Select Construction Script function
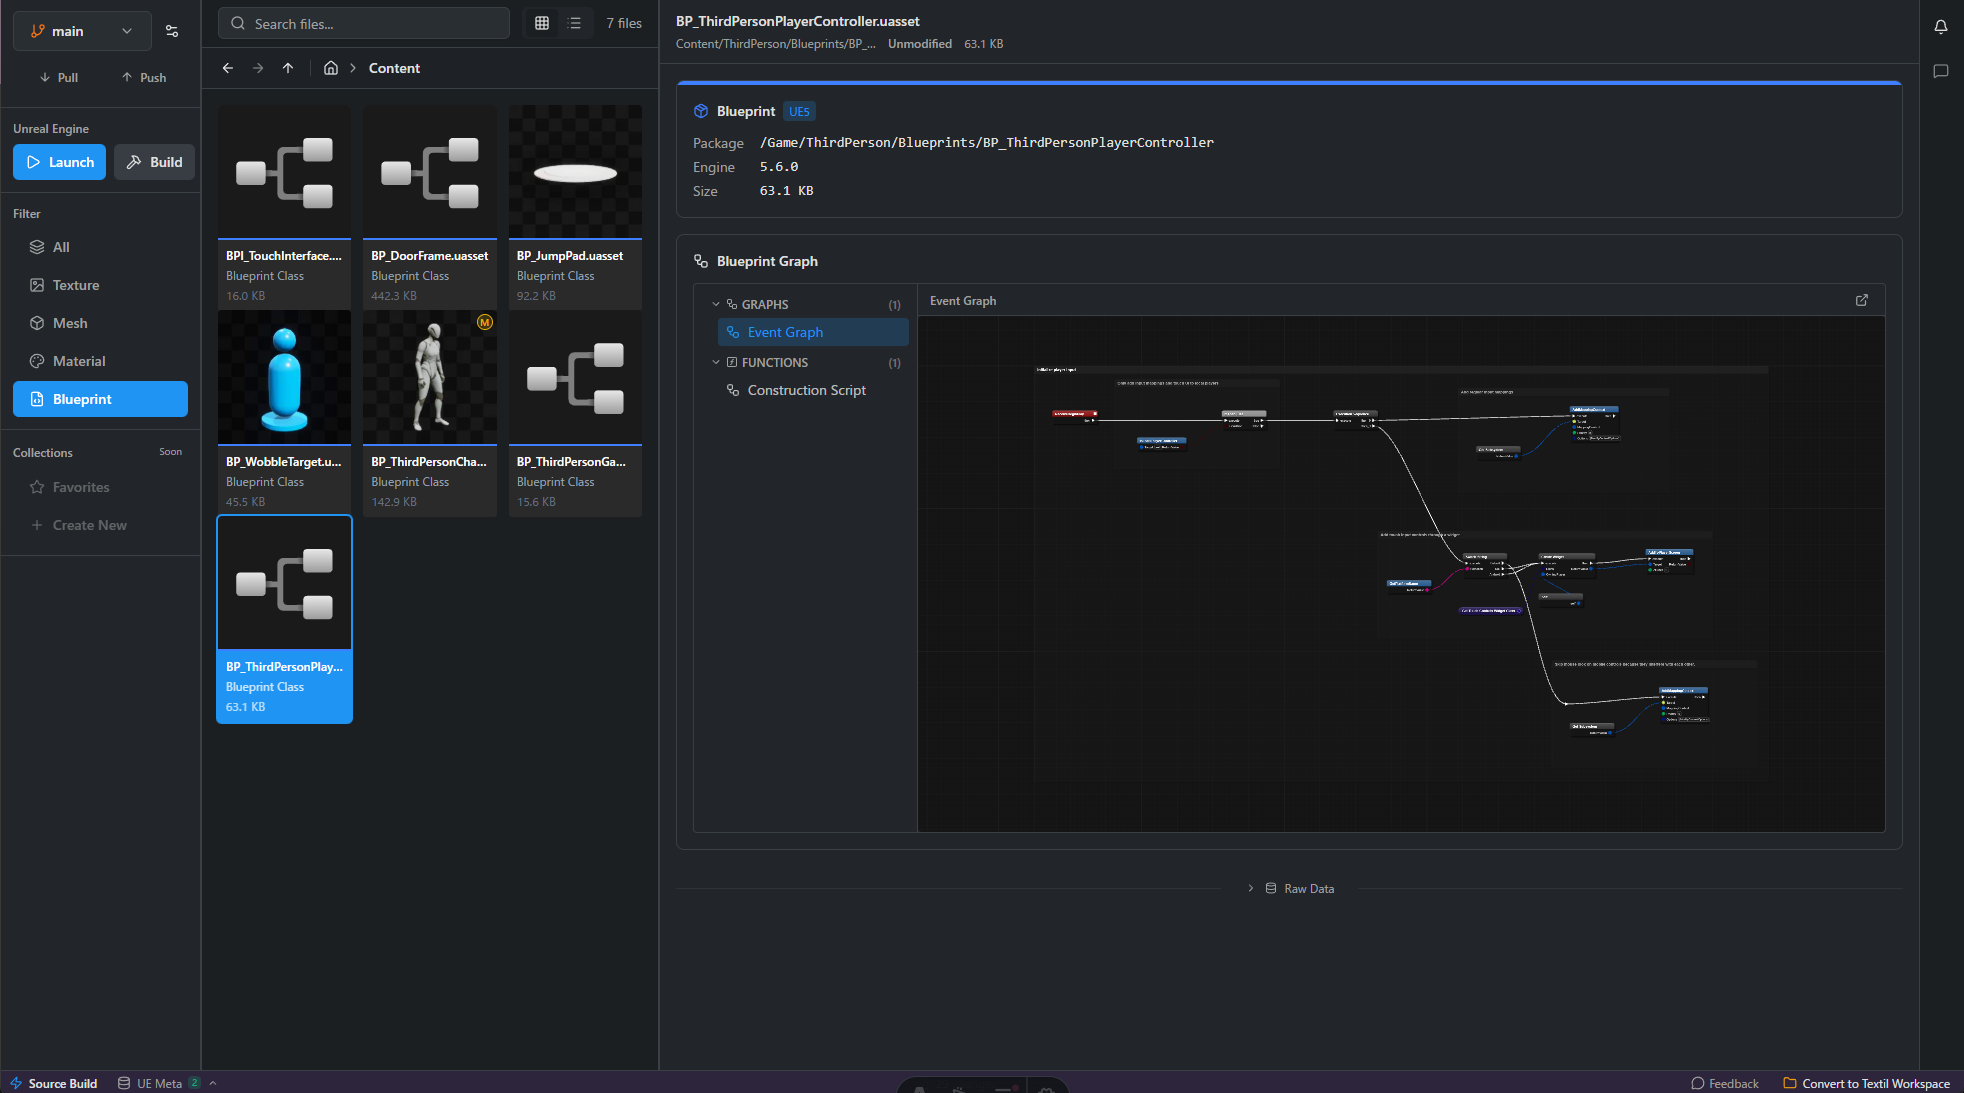 (x=806, y=390)
